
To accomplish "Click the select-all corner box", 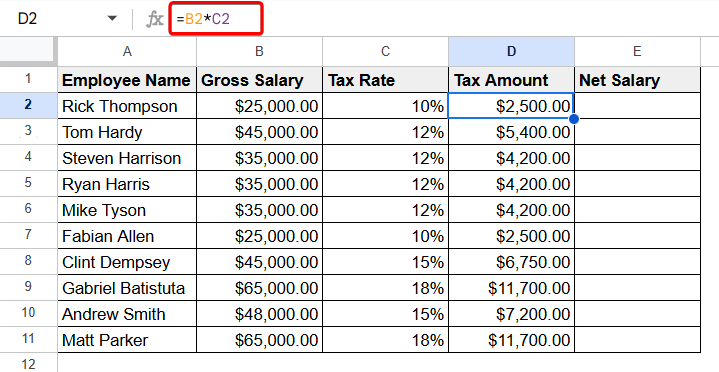I will [28, 51].
